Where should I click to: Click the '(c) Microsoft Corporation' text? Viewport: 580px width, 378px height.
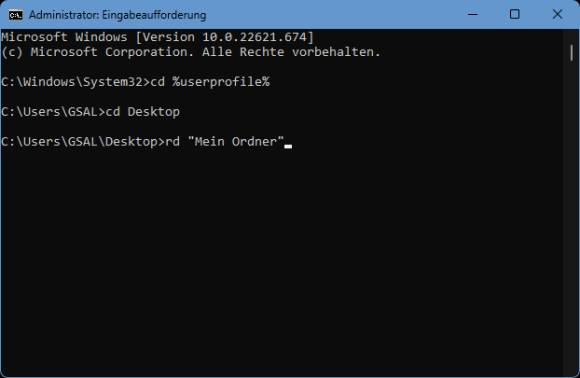[x=98, y=52]
